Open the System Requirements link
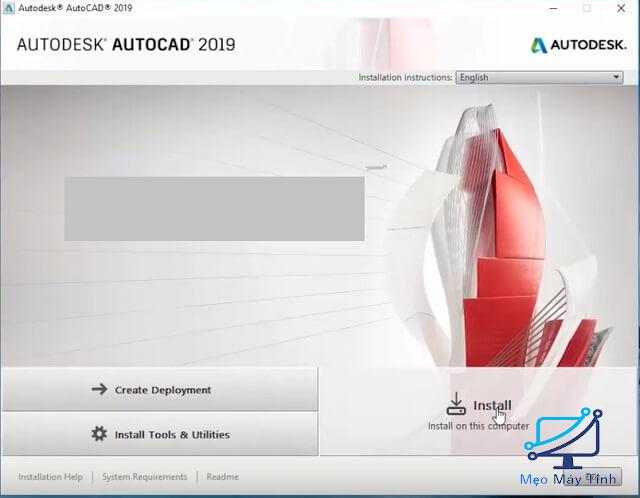640x498 pixels. pos(144,477)
